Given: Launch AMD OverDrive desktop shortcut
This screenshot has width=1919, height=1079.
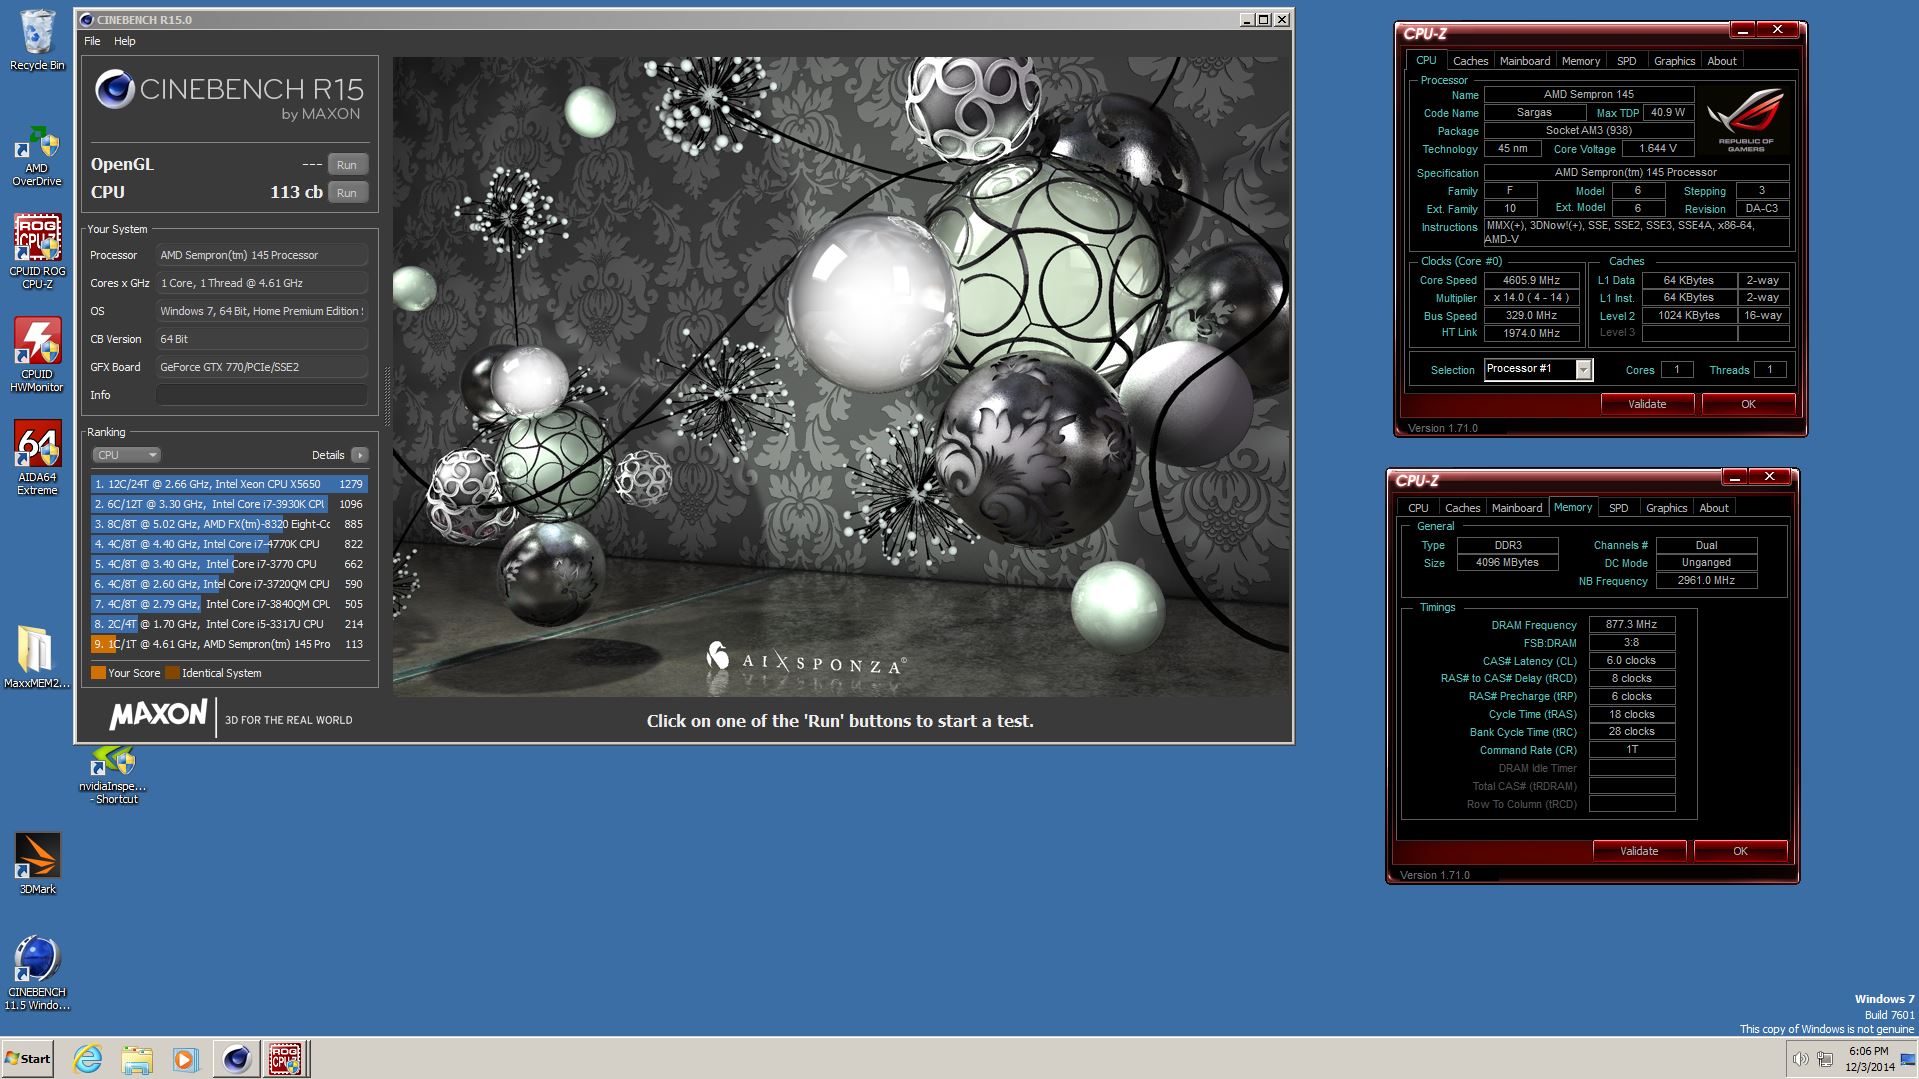Looking at the screenshot, I should [x=37, y=155].
